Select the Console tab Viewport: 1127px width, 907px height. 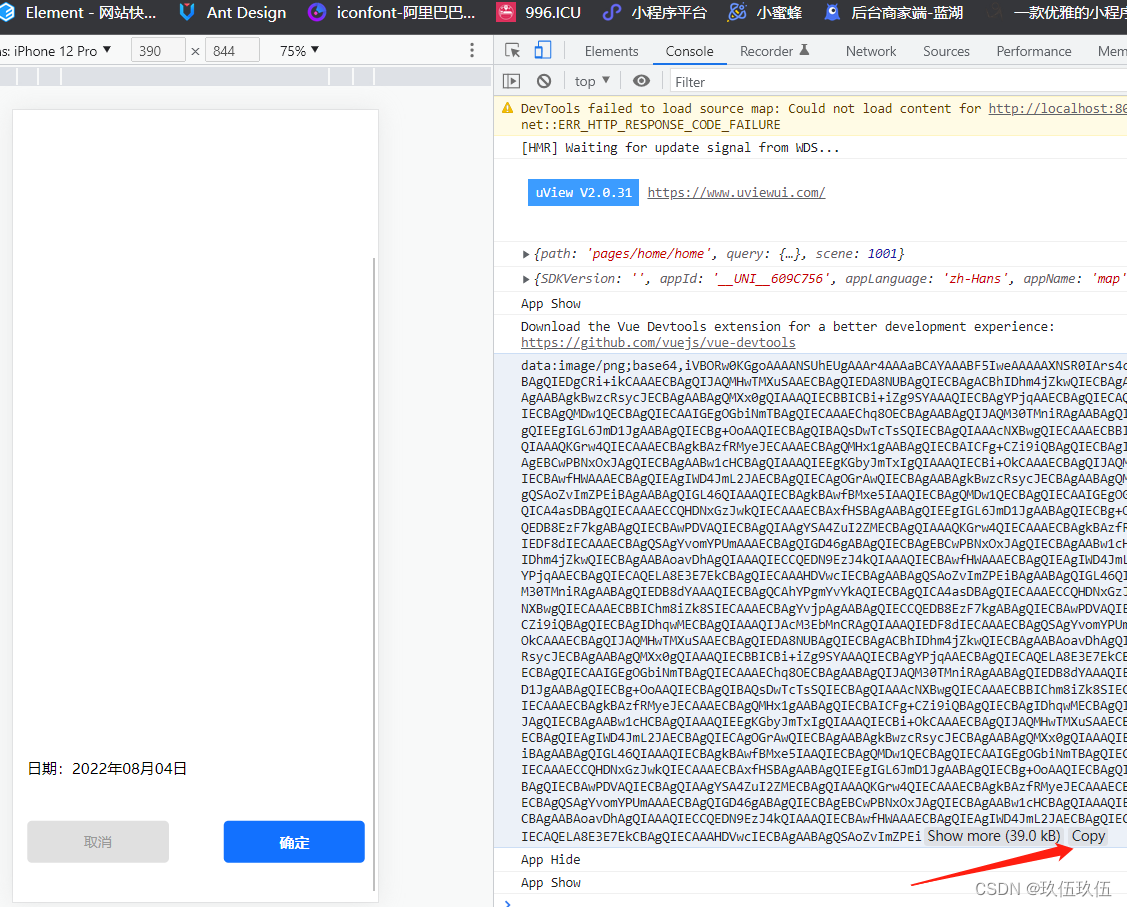(689, 51)
